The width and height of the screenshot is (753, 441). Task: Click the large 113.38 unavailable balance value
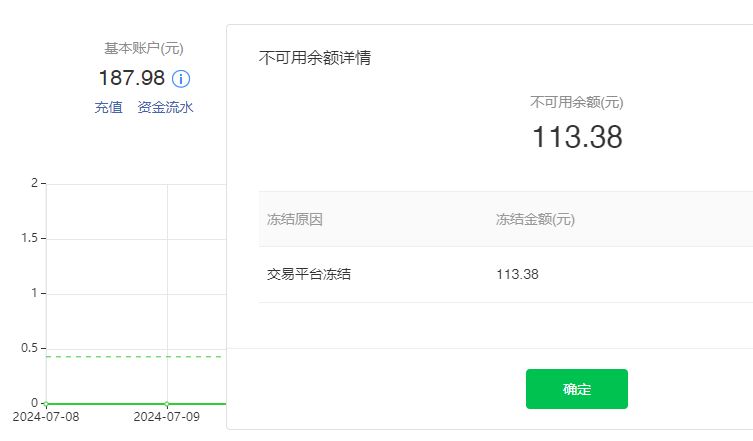click(x=577, y=137)
